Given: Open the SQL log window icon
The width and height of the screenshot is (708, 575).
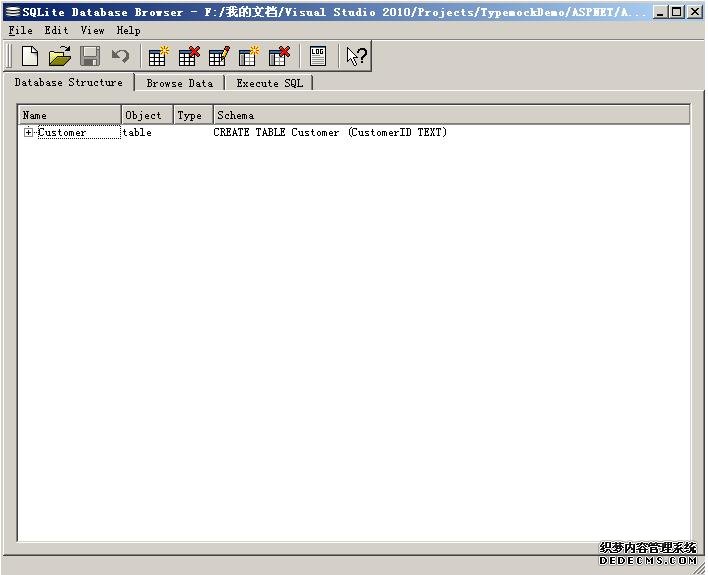Looking at the screenshot, I should [318, 57].
